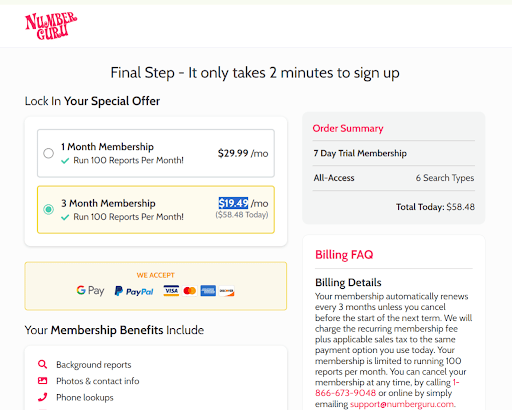Image resolution: width=512 pixels, height=410 pixels.
Task: Click the Photos & contact info icon
Action: 42,381
